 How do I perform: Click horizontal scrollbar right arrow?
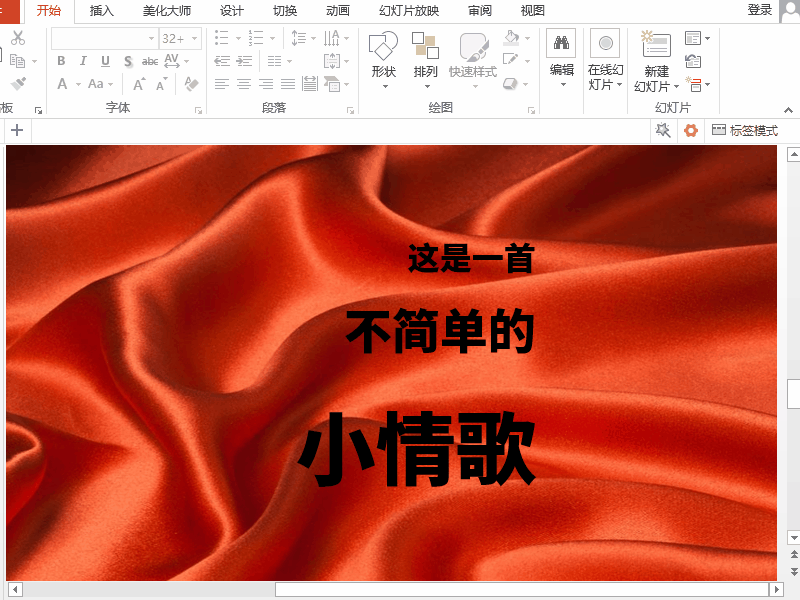coord(776,589)
